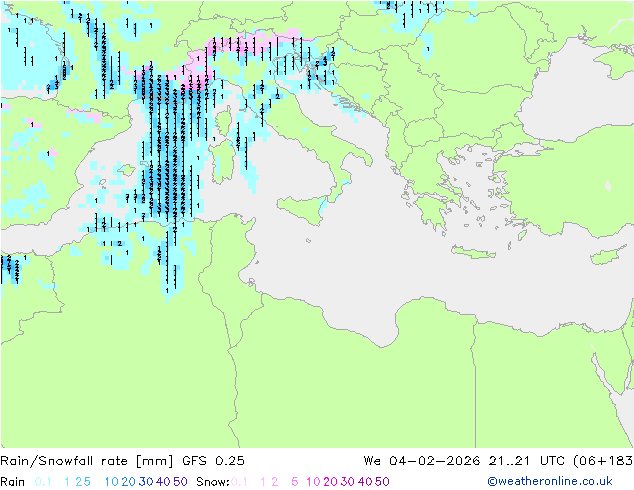Click the 'We 04-02-2026' forecast date
The image size is (634, 490).
pyautogui.click(x=422, y=461)
